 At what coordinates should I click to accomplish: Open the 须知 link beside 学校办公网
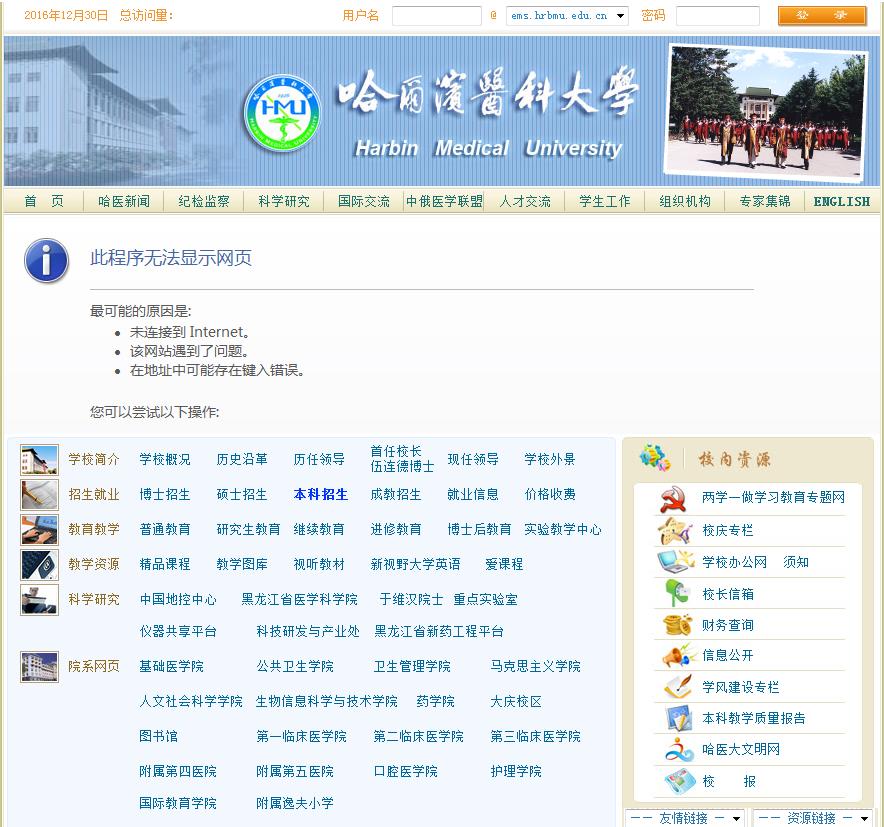795,562
